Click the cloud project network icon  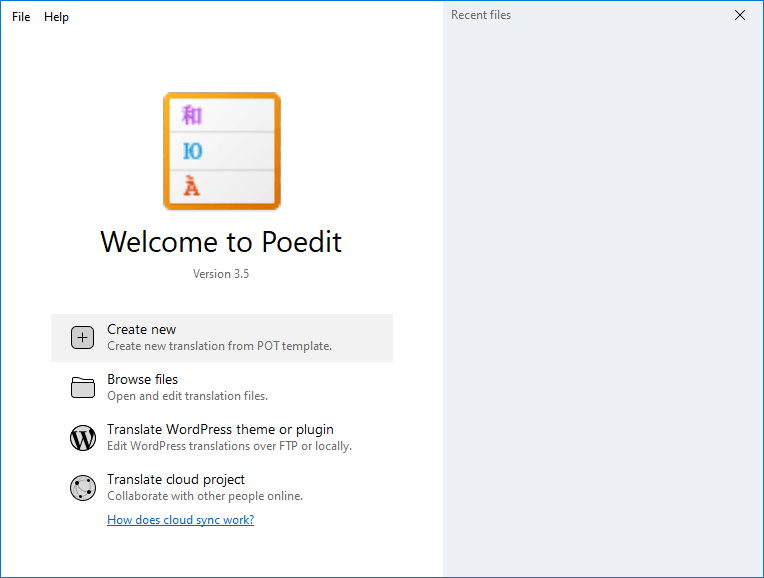point(83,488)
